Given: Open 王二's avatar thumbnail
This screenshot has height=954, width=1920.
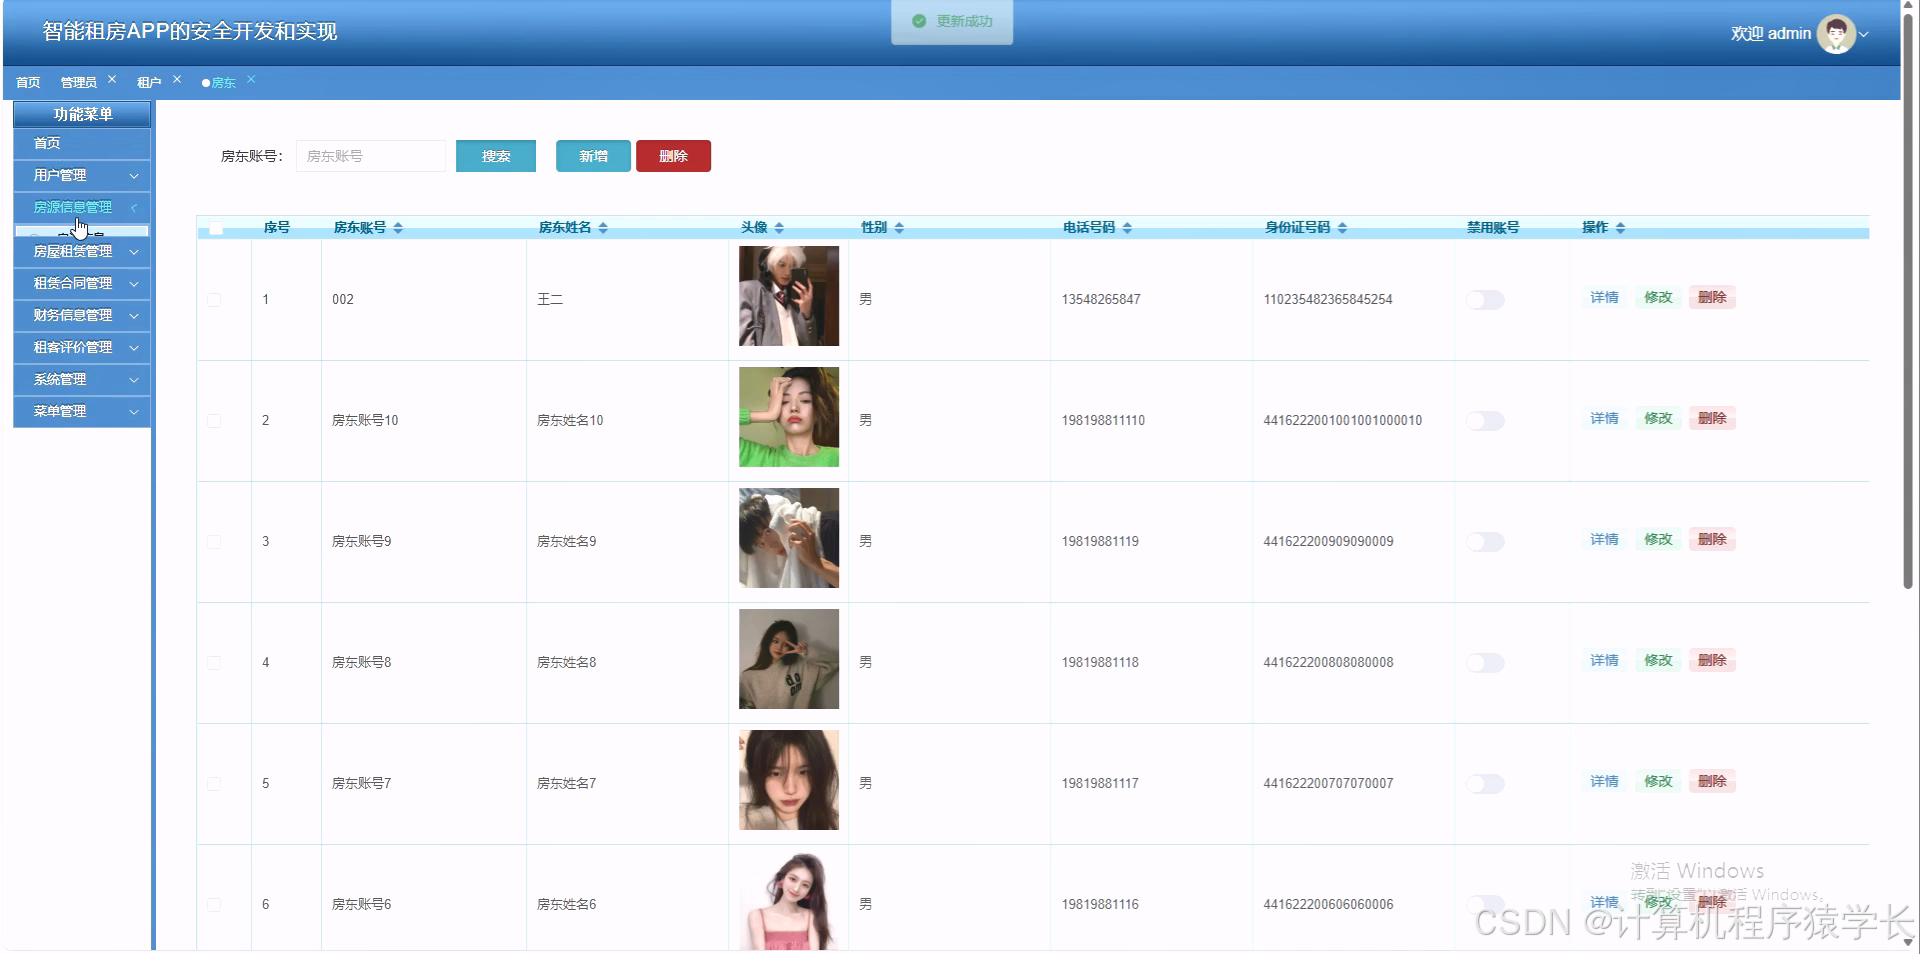Looking at the screenshot, I should (789, 296).
